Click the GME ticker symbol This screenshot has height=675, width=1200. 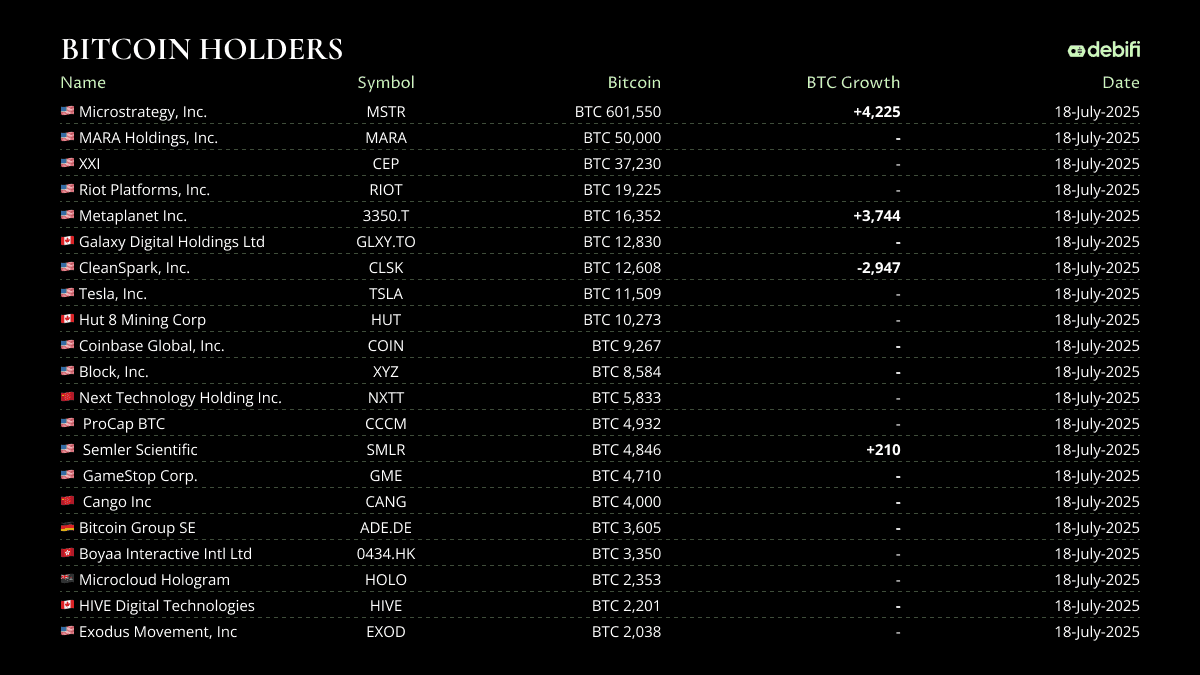coord(386,476)
